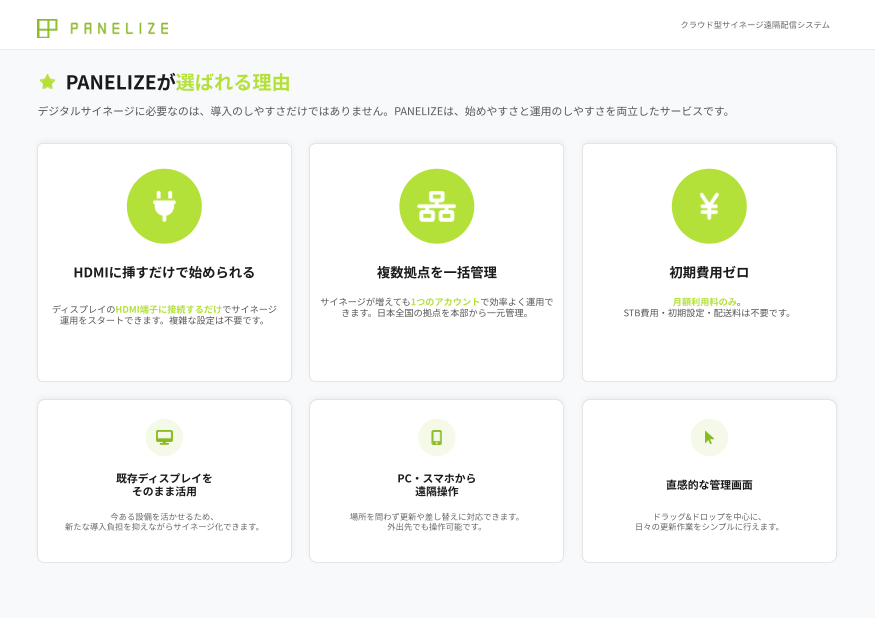Image resolution: width=875 pixels, height=618 pixels.
Task: Select the PANELIZE wordmark in header
Action: [120, 28]
